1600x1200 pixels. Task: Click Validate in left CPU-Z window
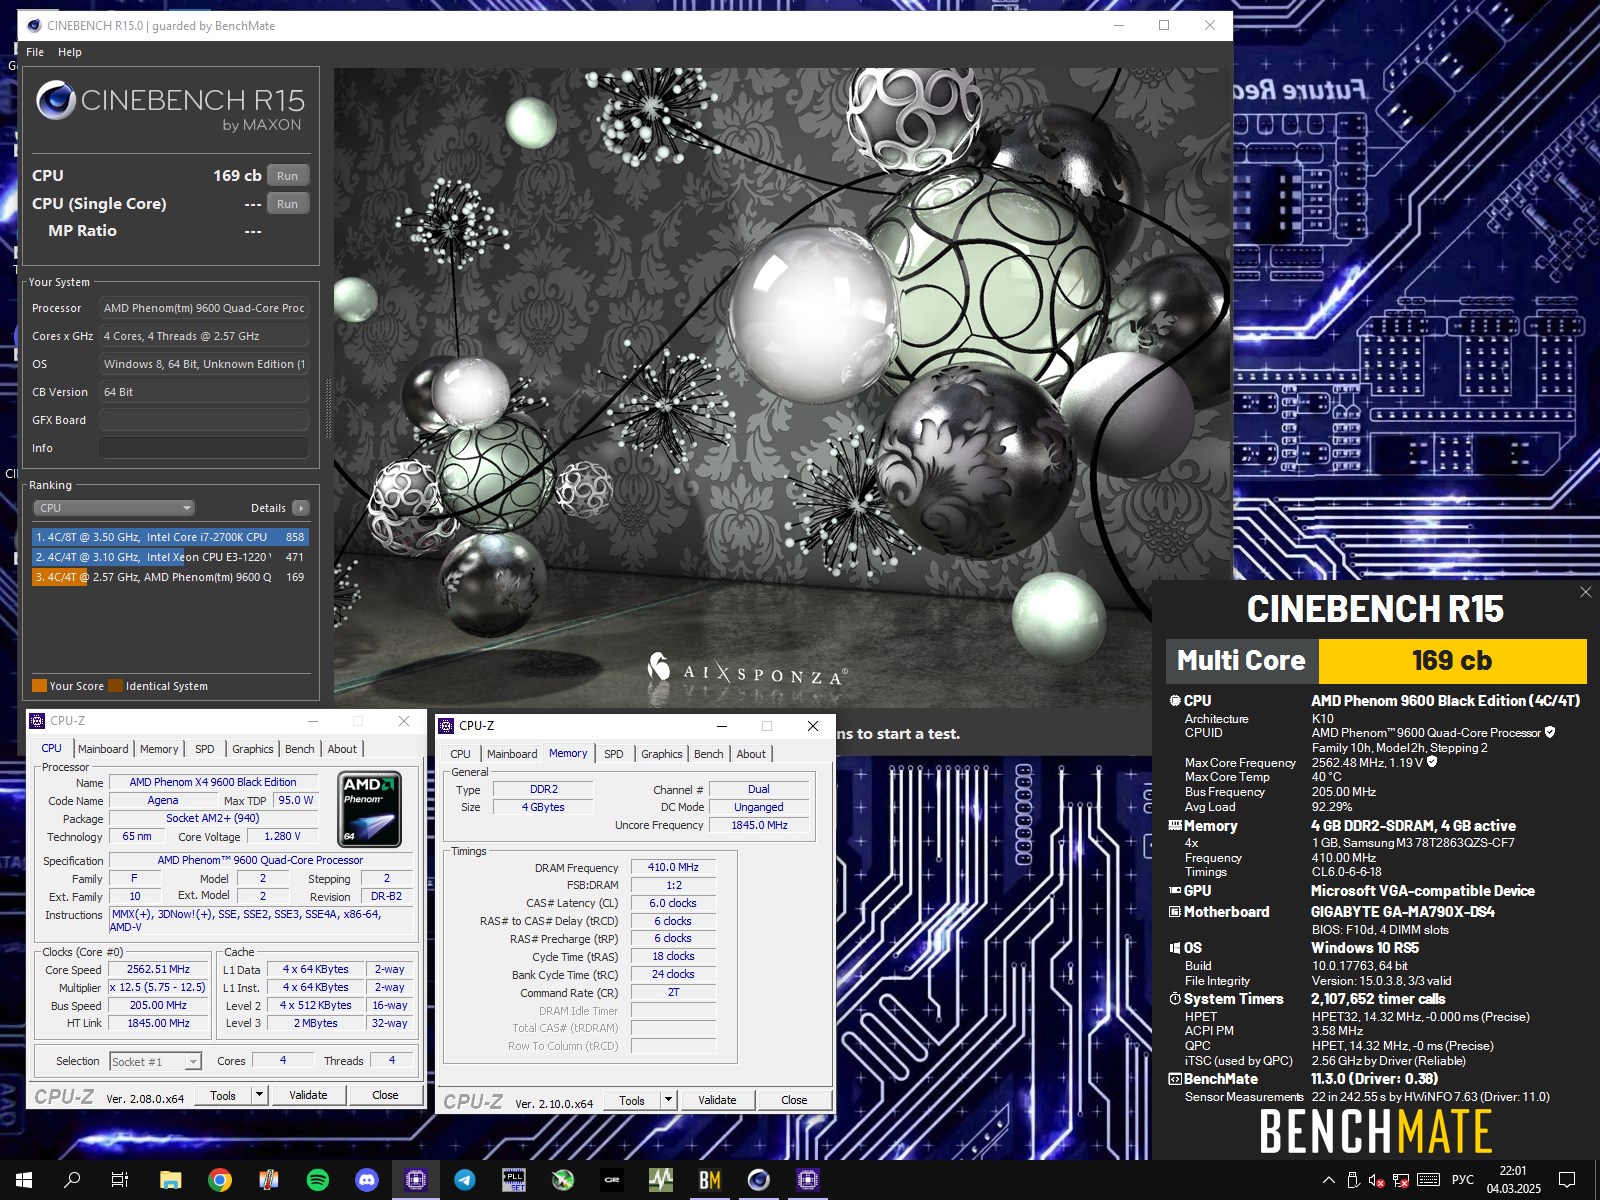pos(308,1095)
